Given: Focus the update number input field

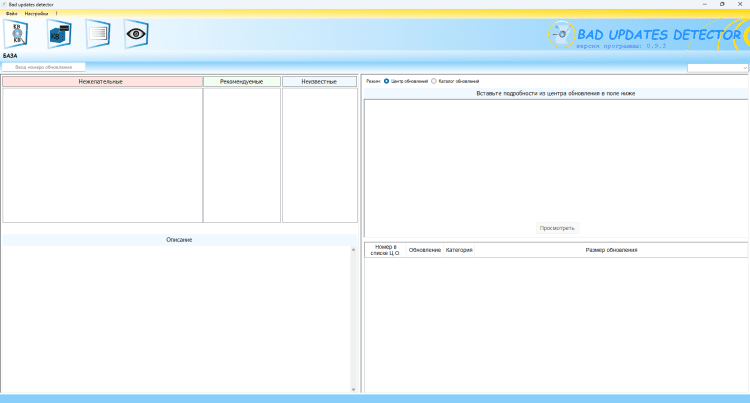Looking at the screenshot, I should pos(44,67).
